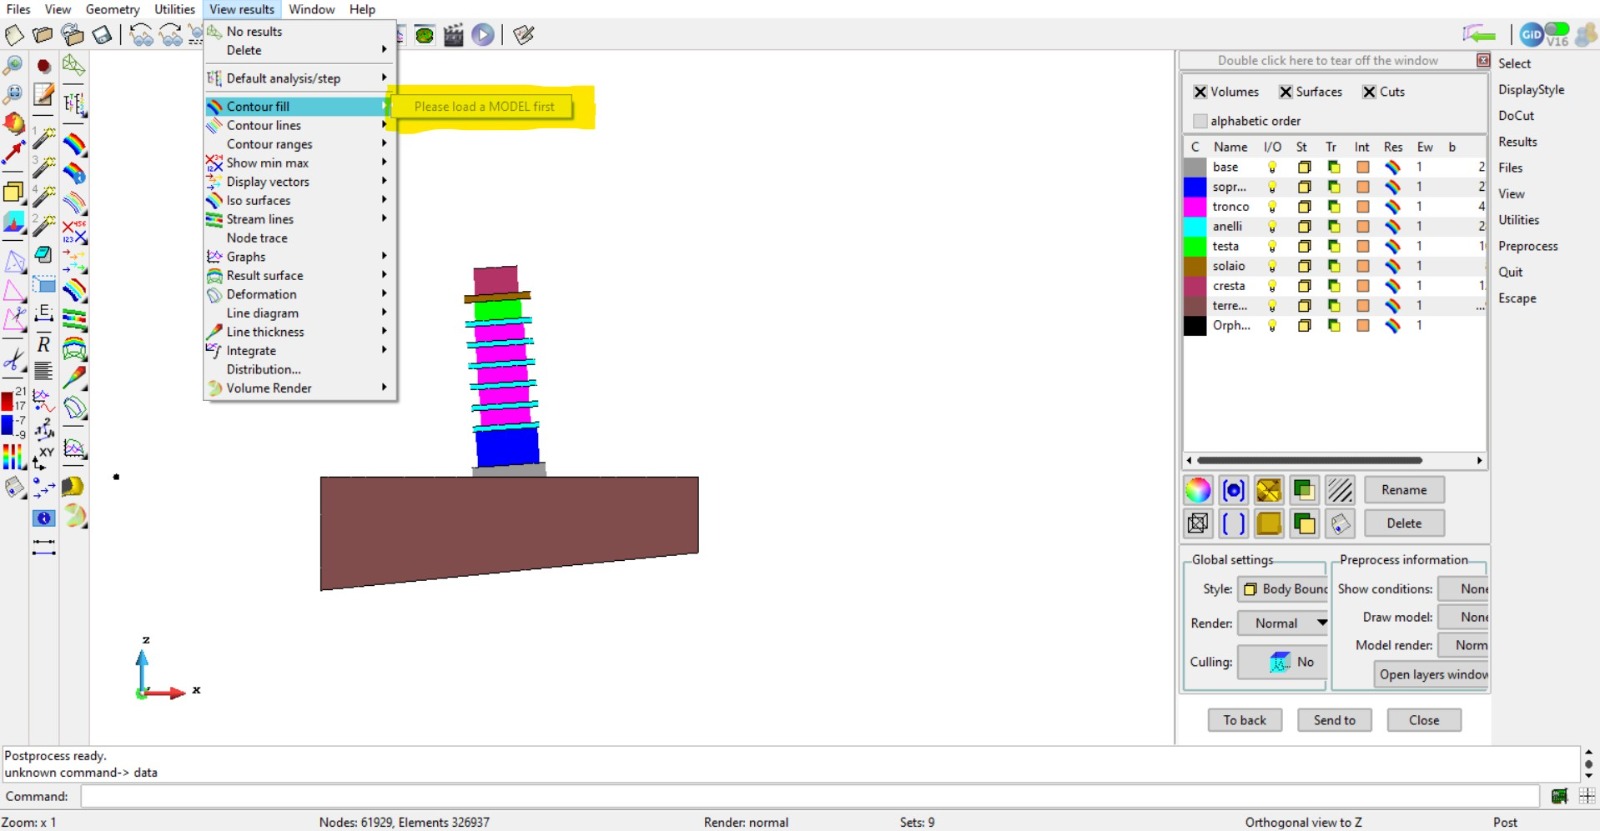Toggle the Volumes checkbox
1600x831 pixels.
click(x=1200, y=92)
